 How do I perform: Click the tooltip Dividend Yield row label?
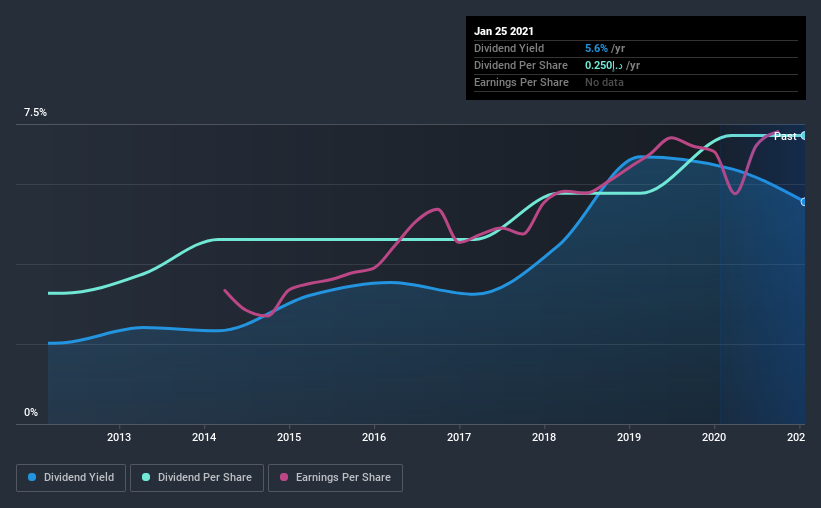[x=509, y=48]
